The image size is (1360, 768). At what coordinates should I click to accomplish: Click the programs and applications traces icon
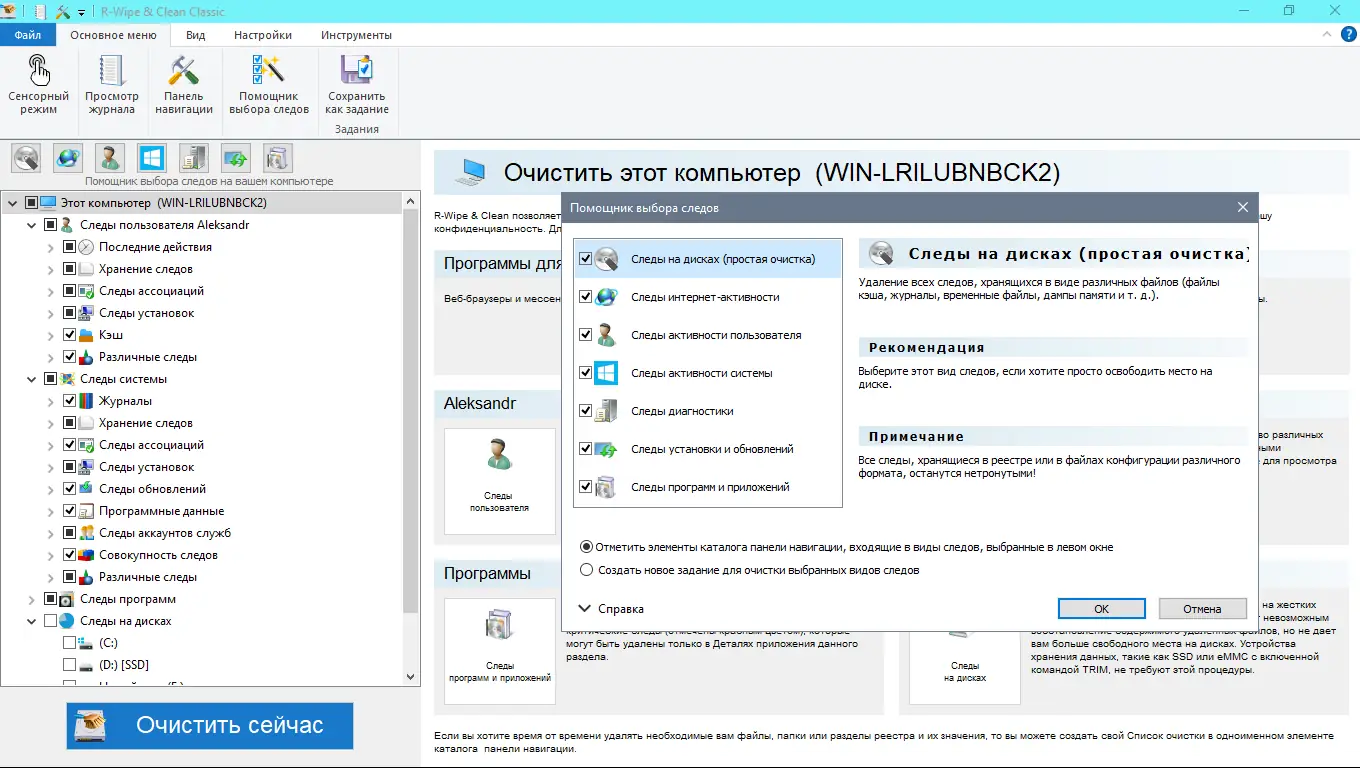tap(277, 157)
